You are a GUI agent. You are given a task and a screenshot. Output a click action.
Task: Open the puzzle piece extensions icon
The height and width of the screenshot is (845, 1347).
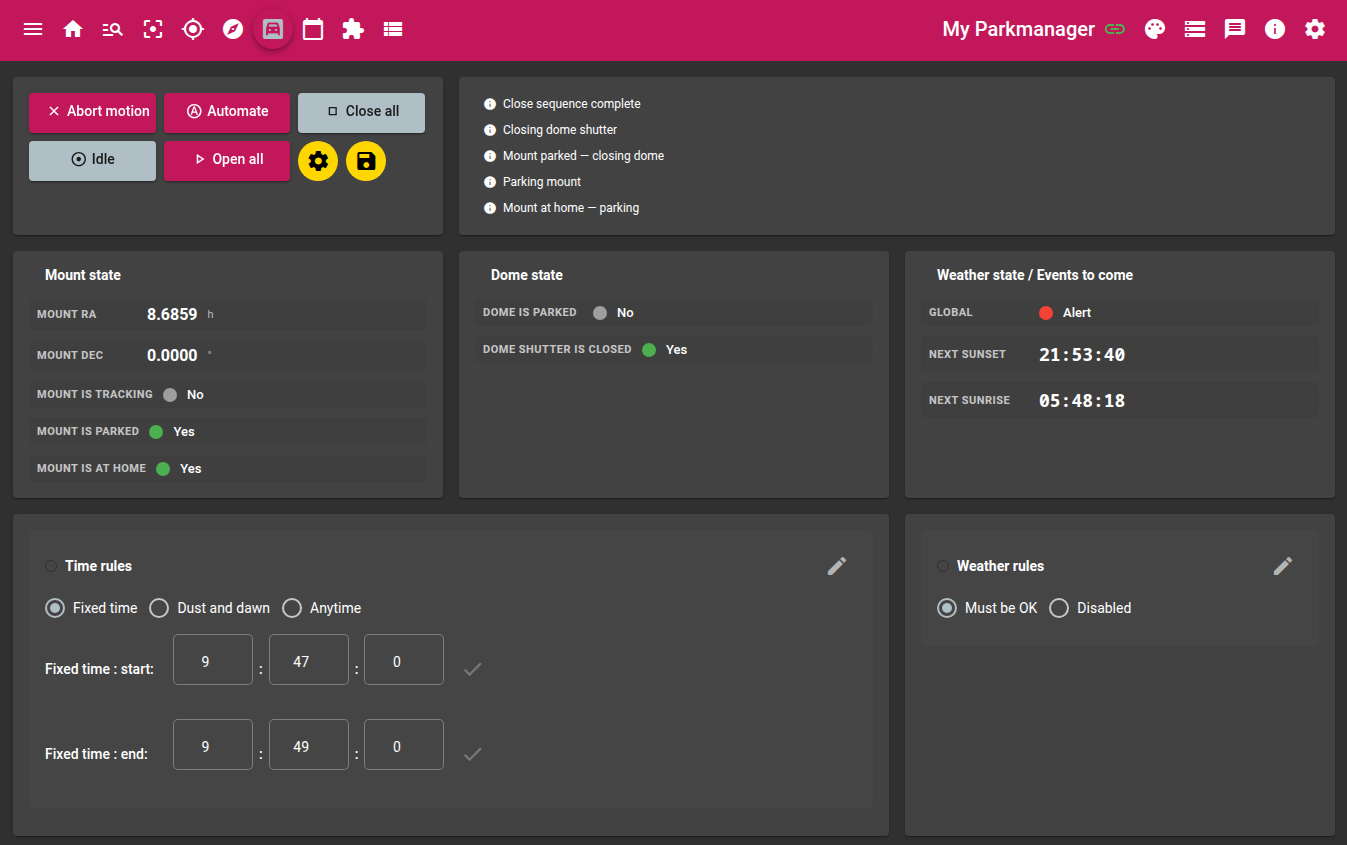click(353, 29)
